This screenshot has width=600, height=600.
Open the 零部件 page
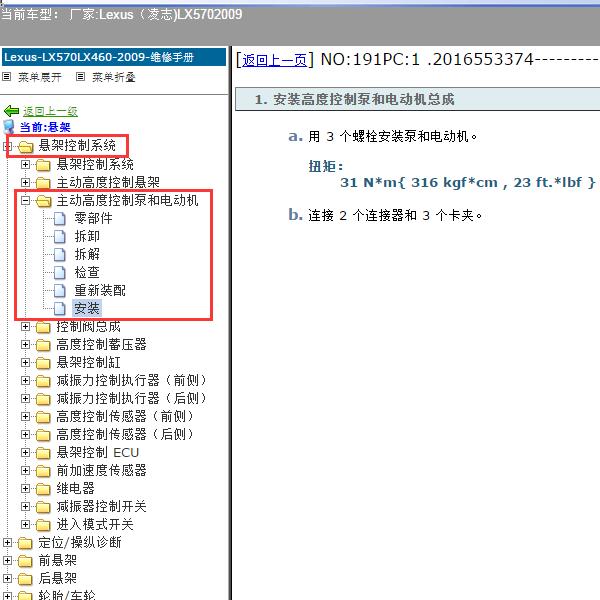click(x=93, y=218)
